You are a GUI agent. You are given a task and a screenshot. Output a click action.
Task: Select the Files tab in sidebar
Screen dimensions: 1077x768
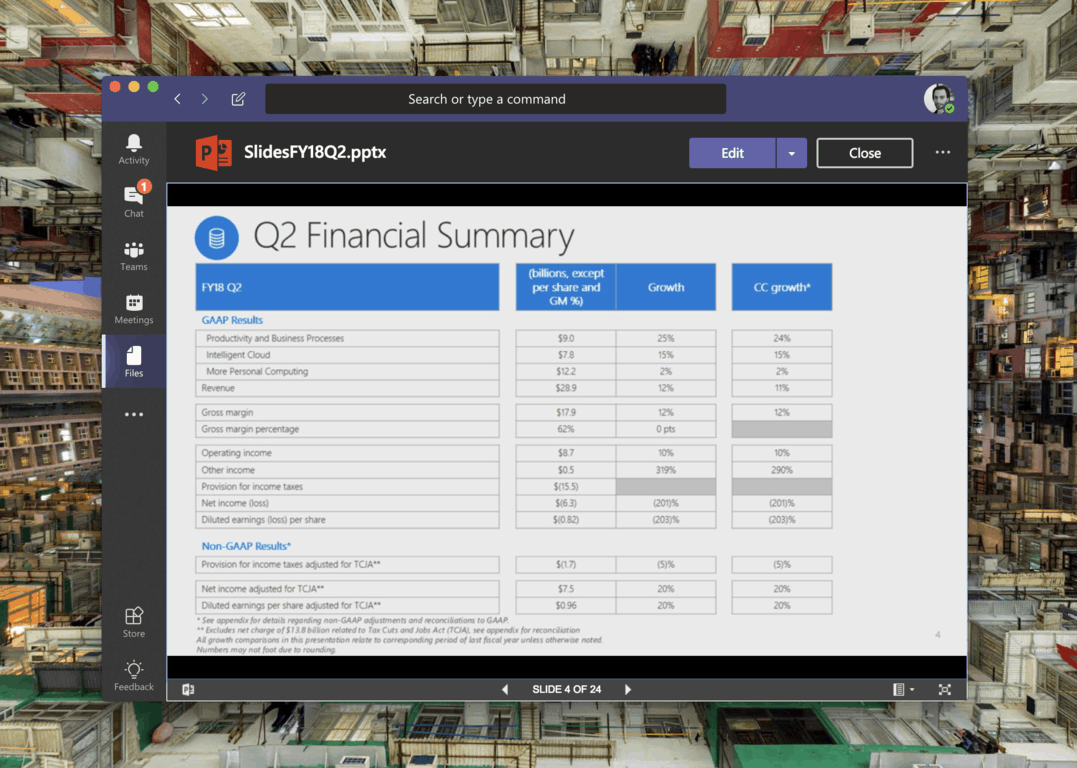[x=134, y=361]
